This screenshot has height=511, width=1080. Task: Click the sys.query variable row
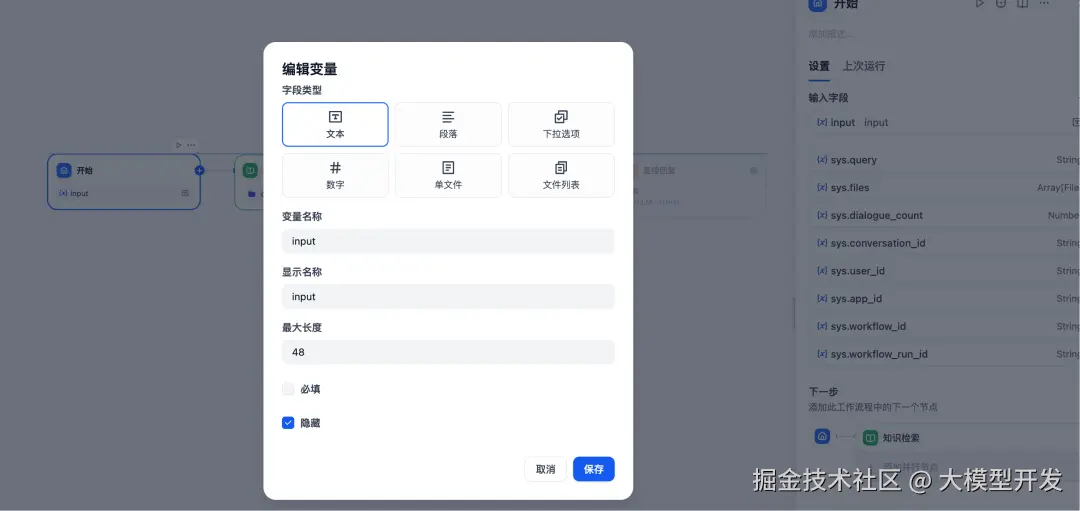click(945, 160)
